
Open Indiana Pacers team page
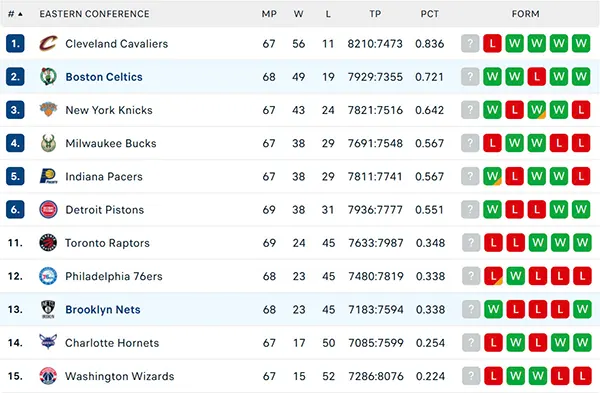tap(104, 176)
